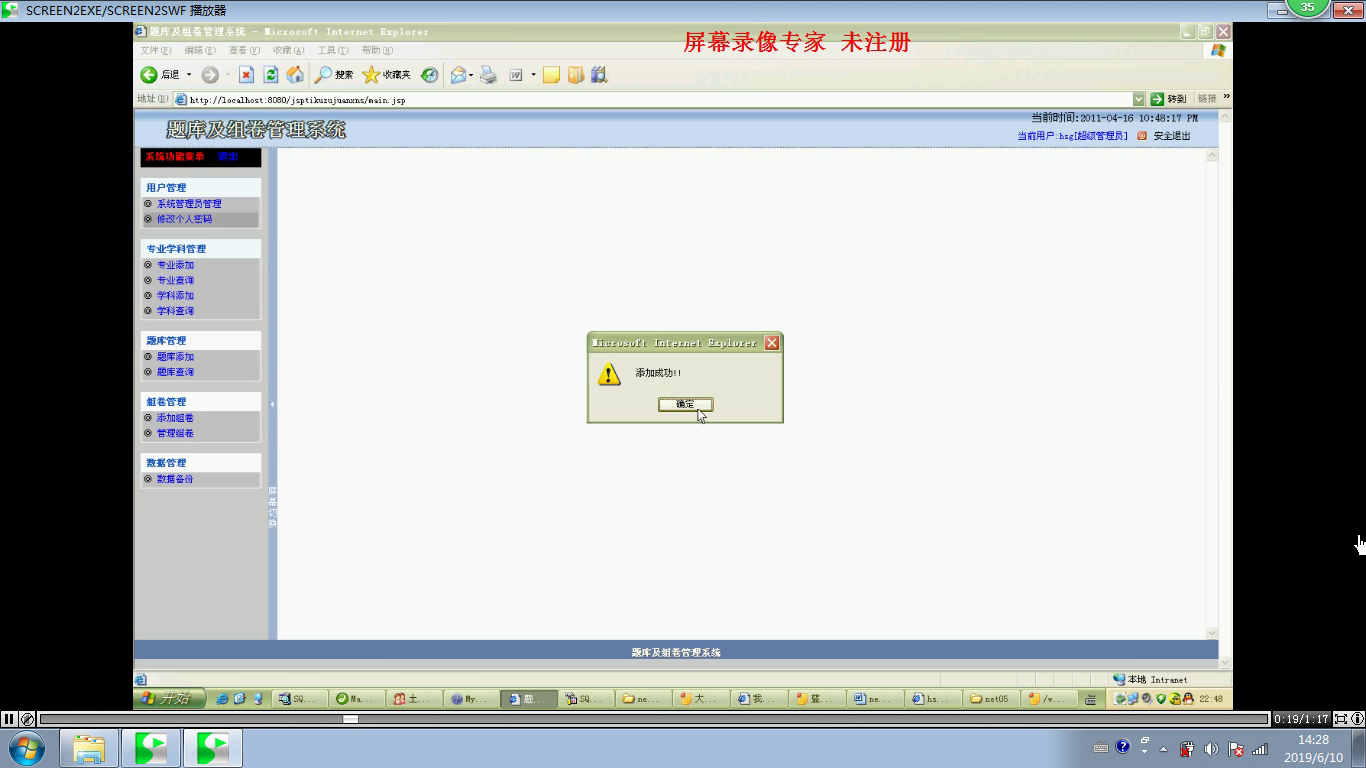Click the Edit with Word icon

tap(516, 75)
